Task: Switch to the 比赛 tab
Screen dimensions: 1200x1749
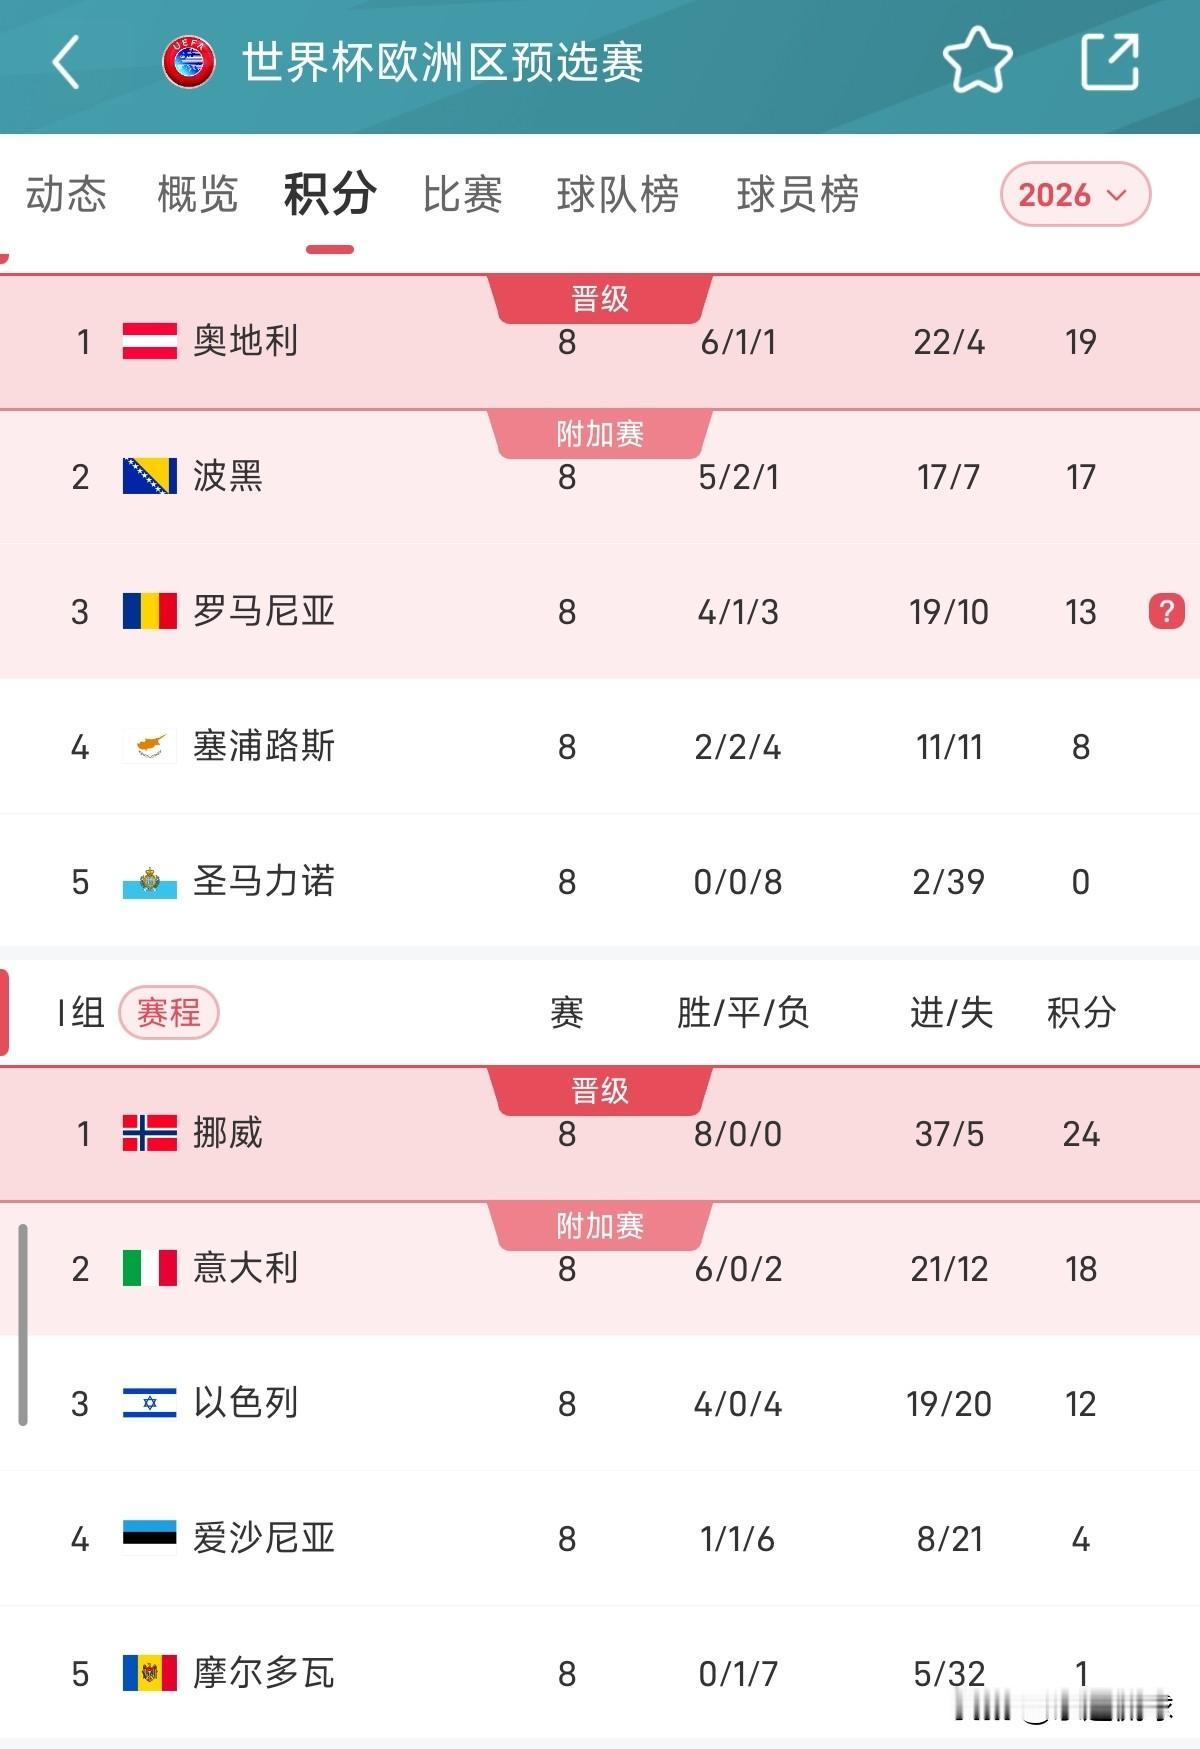Action: pyautogui.click(x=462, y=194)
